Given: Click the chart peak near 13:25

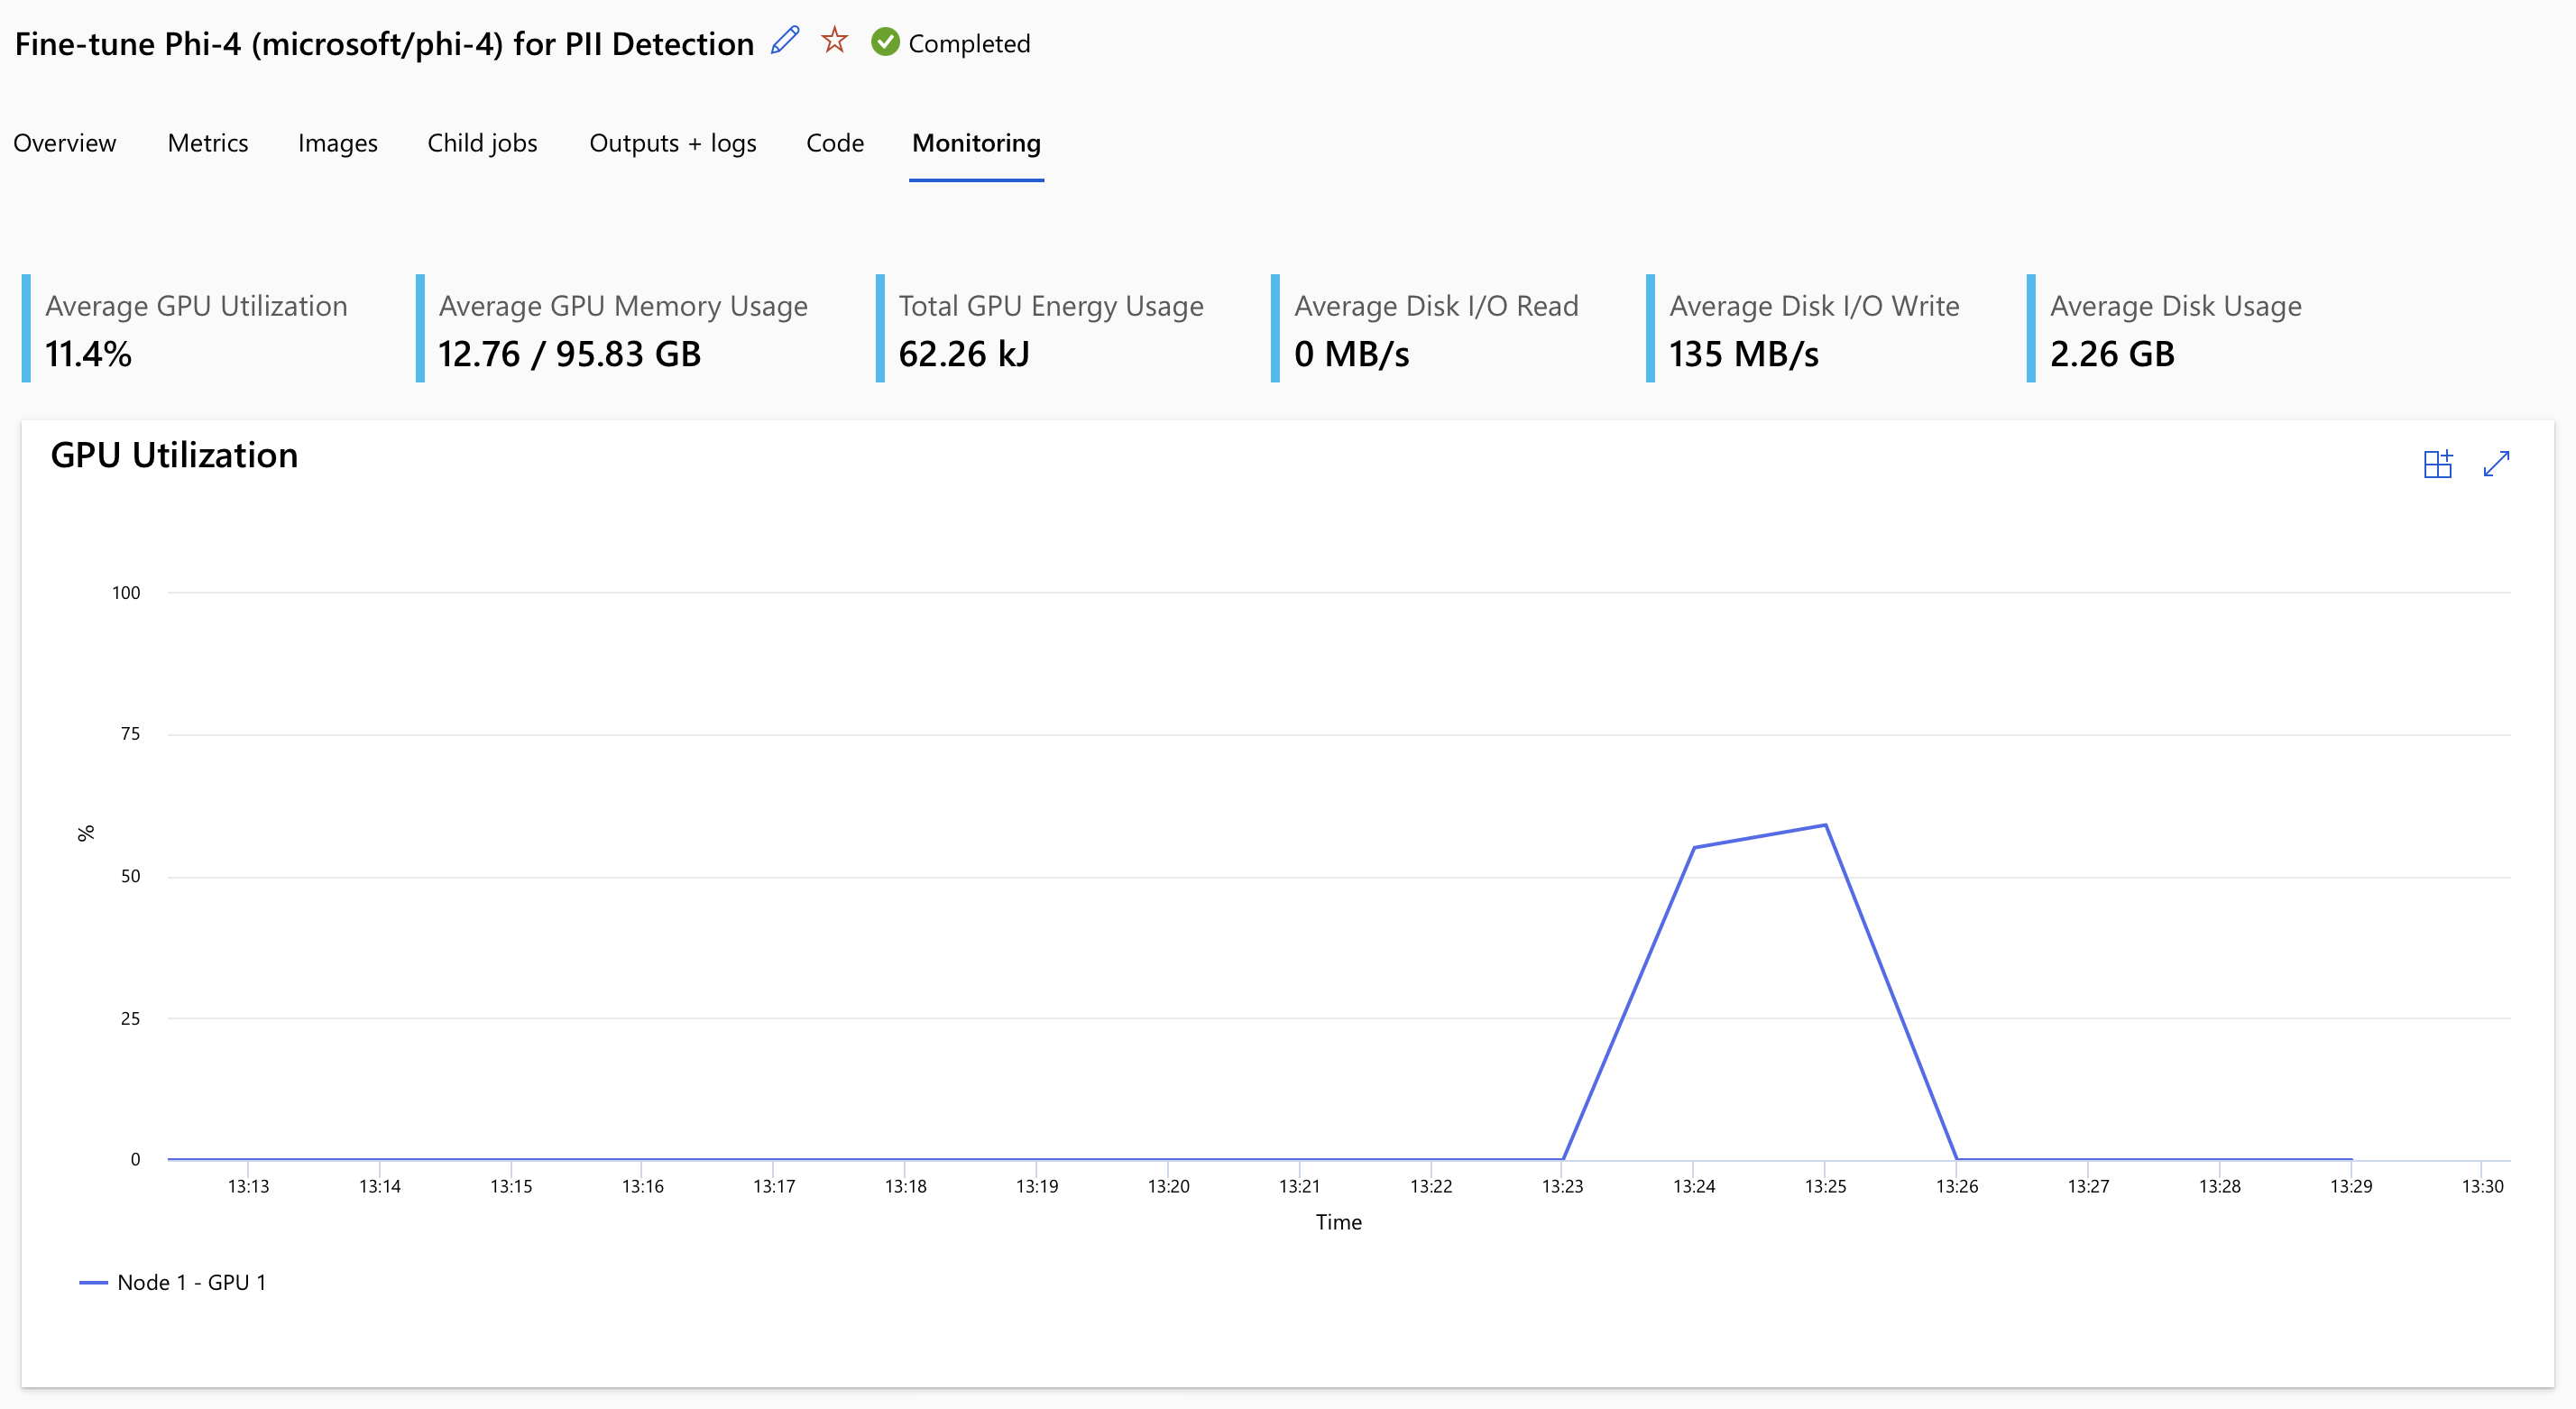Looking at the screenshot, I should pos(1825,826).
